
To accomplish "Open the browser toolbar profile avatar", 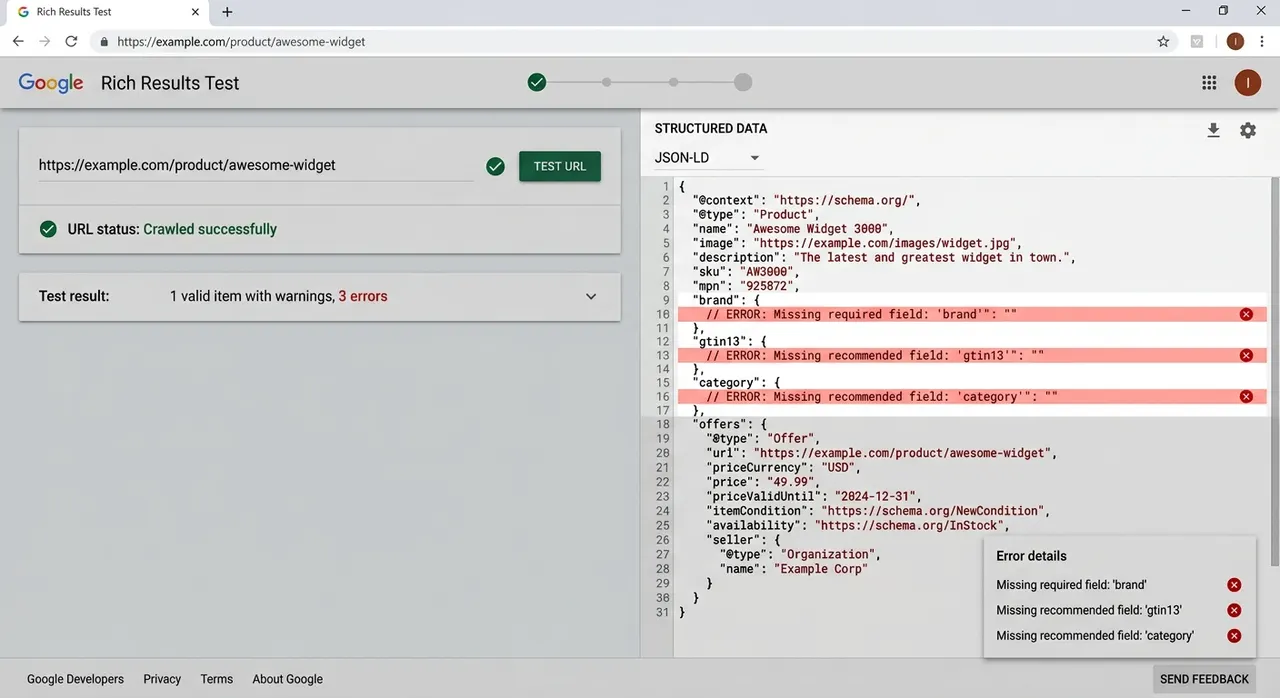I will [1235, 42].
